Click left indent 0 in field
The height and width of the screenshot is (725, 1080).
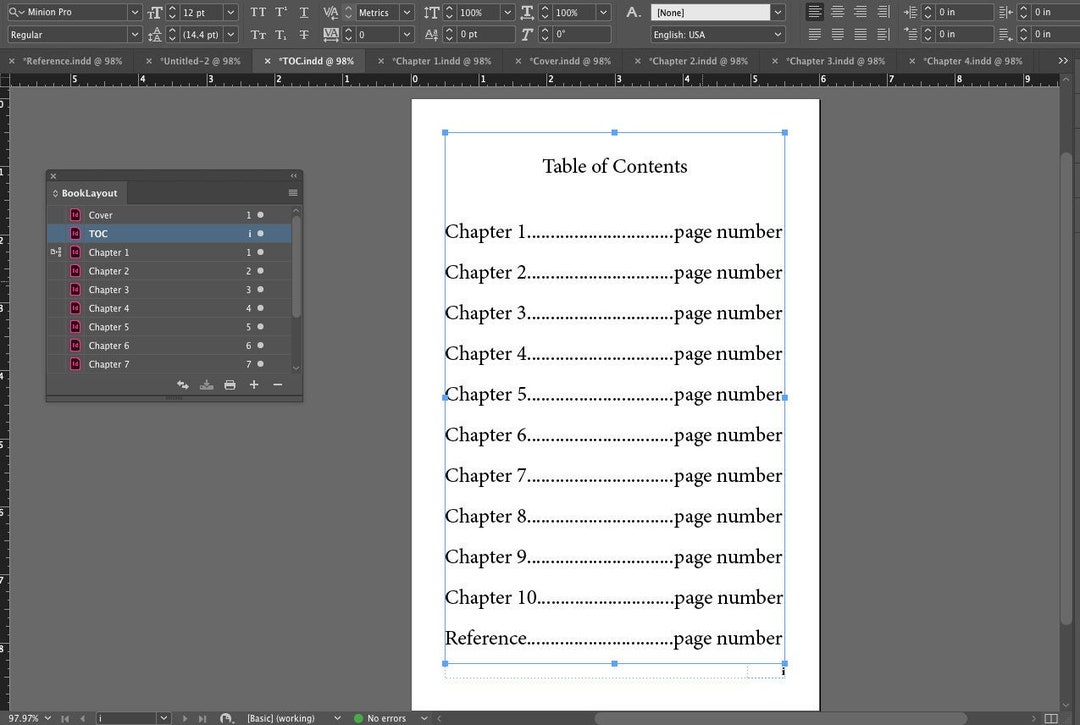click(x=965, y=12)
